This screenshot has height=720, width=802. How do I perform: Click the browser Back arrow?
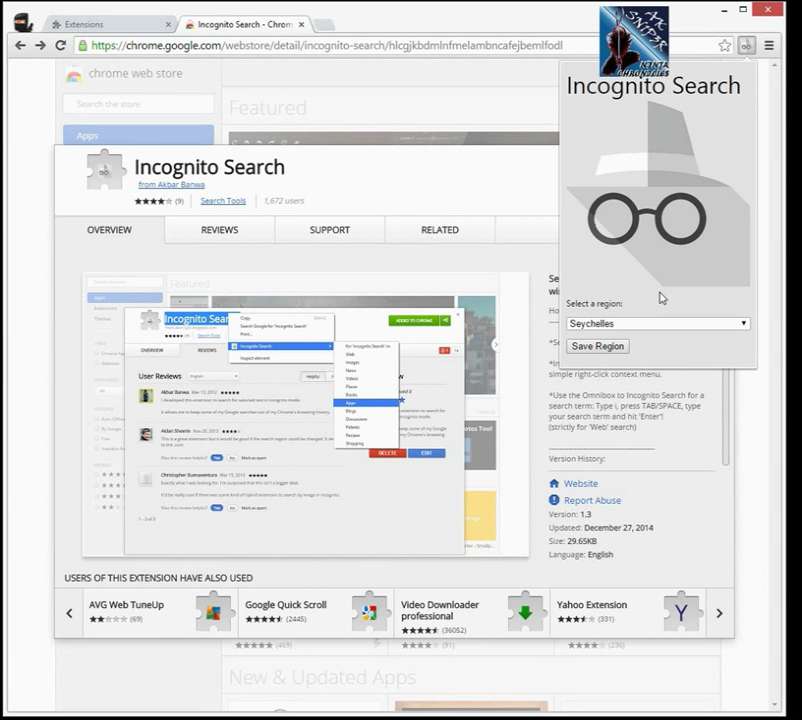pyautogui.click(x=20, y=46)
